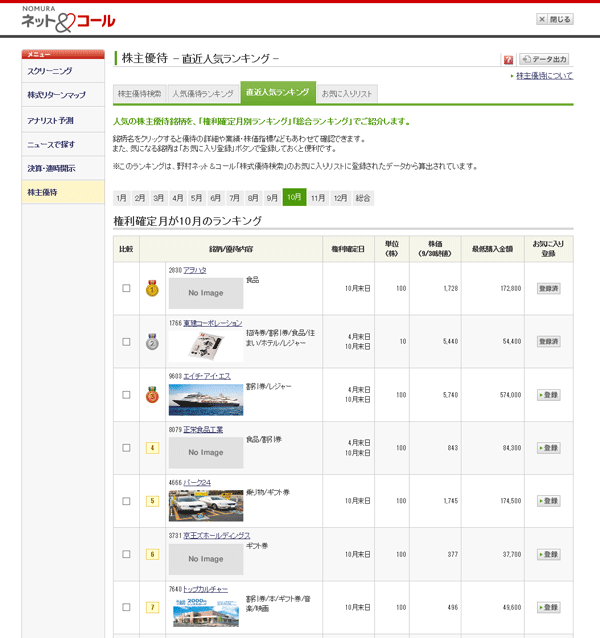Select the 8月 month tab
The height and width of the screenshot is (638, 600).
tap(253, 198)
